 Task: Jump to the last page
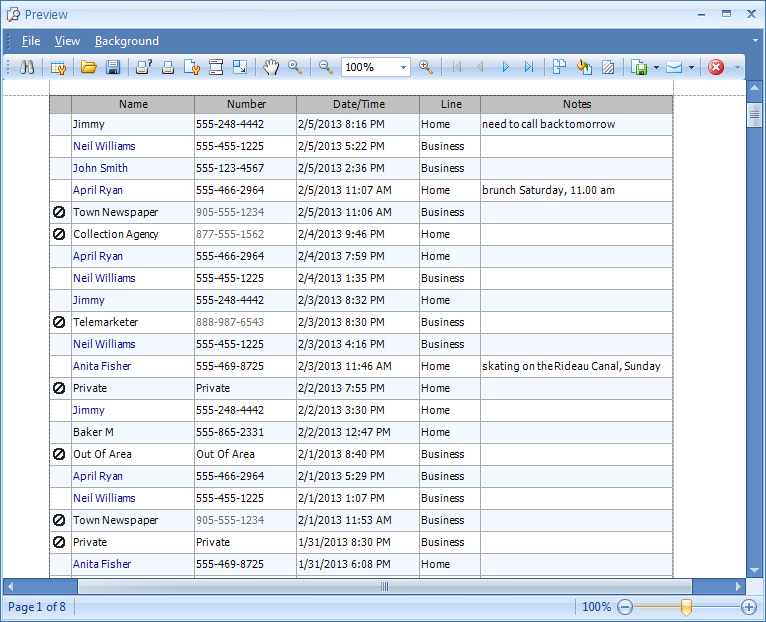[529, 67]
